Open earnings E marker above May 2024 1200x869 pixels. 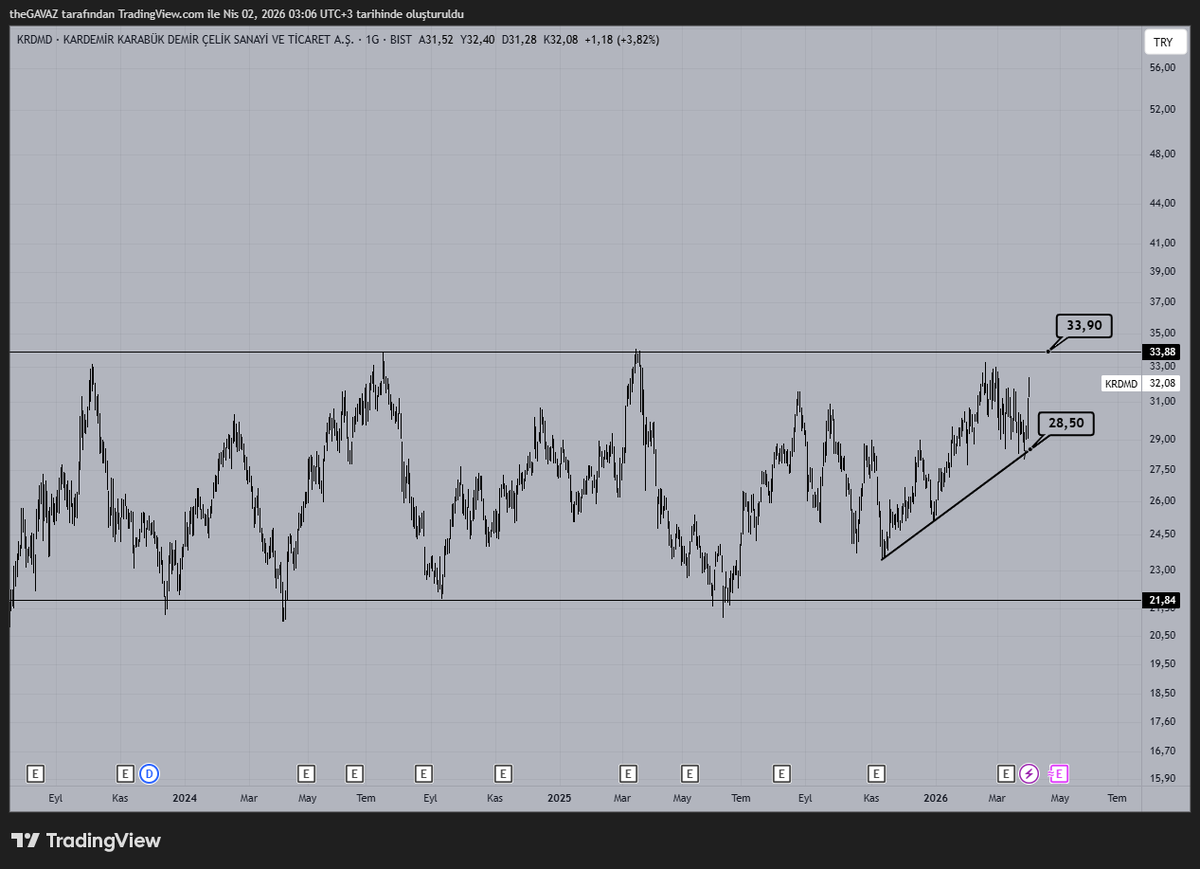tap(306, 773)
